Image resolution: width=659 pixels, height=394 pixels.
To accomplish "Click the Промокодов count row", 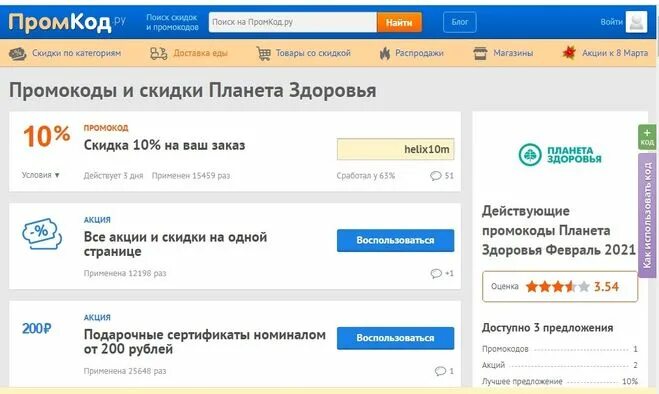I will (560, 349).
